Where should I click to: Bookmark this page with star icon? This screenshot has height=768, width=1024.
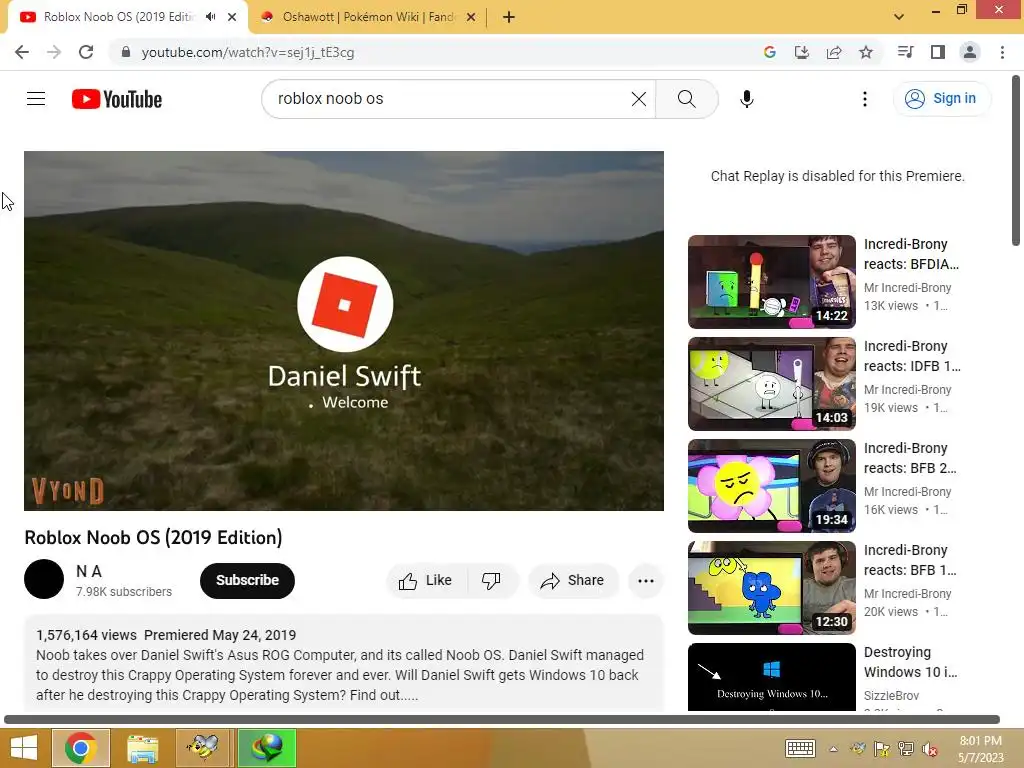tap(866, 52)
